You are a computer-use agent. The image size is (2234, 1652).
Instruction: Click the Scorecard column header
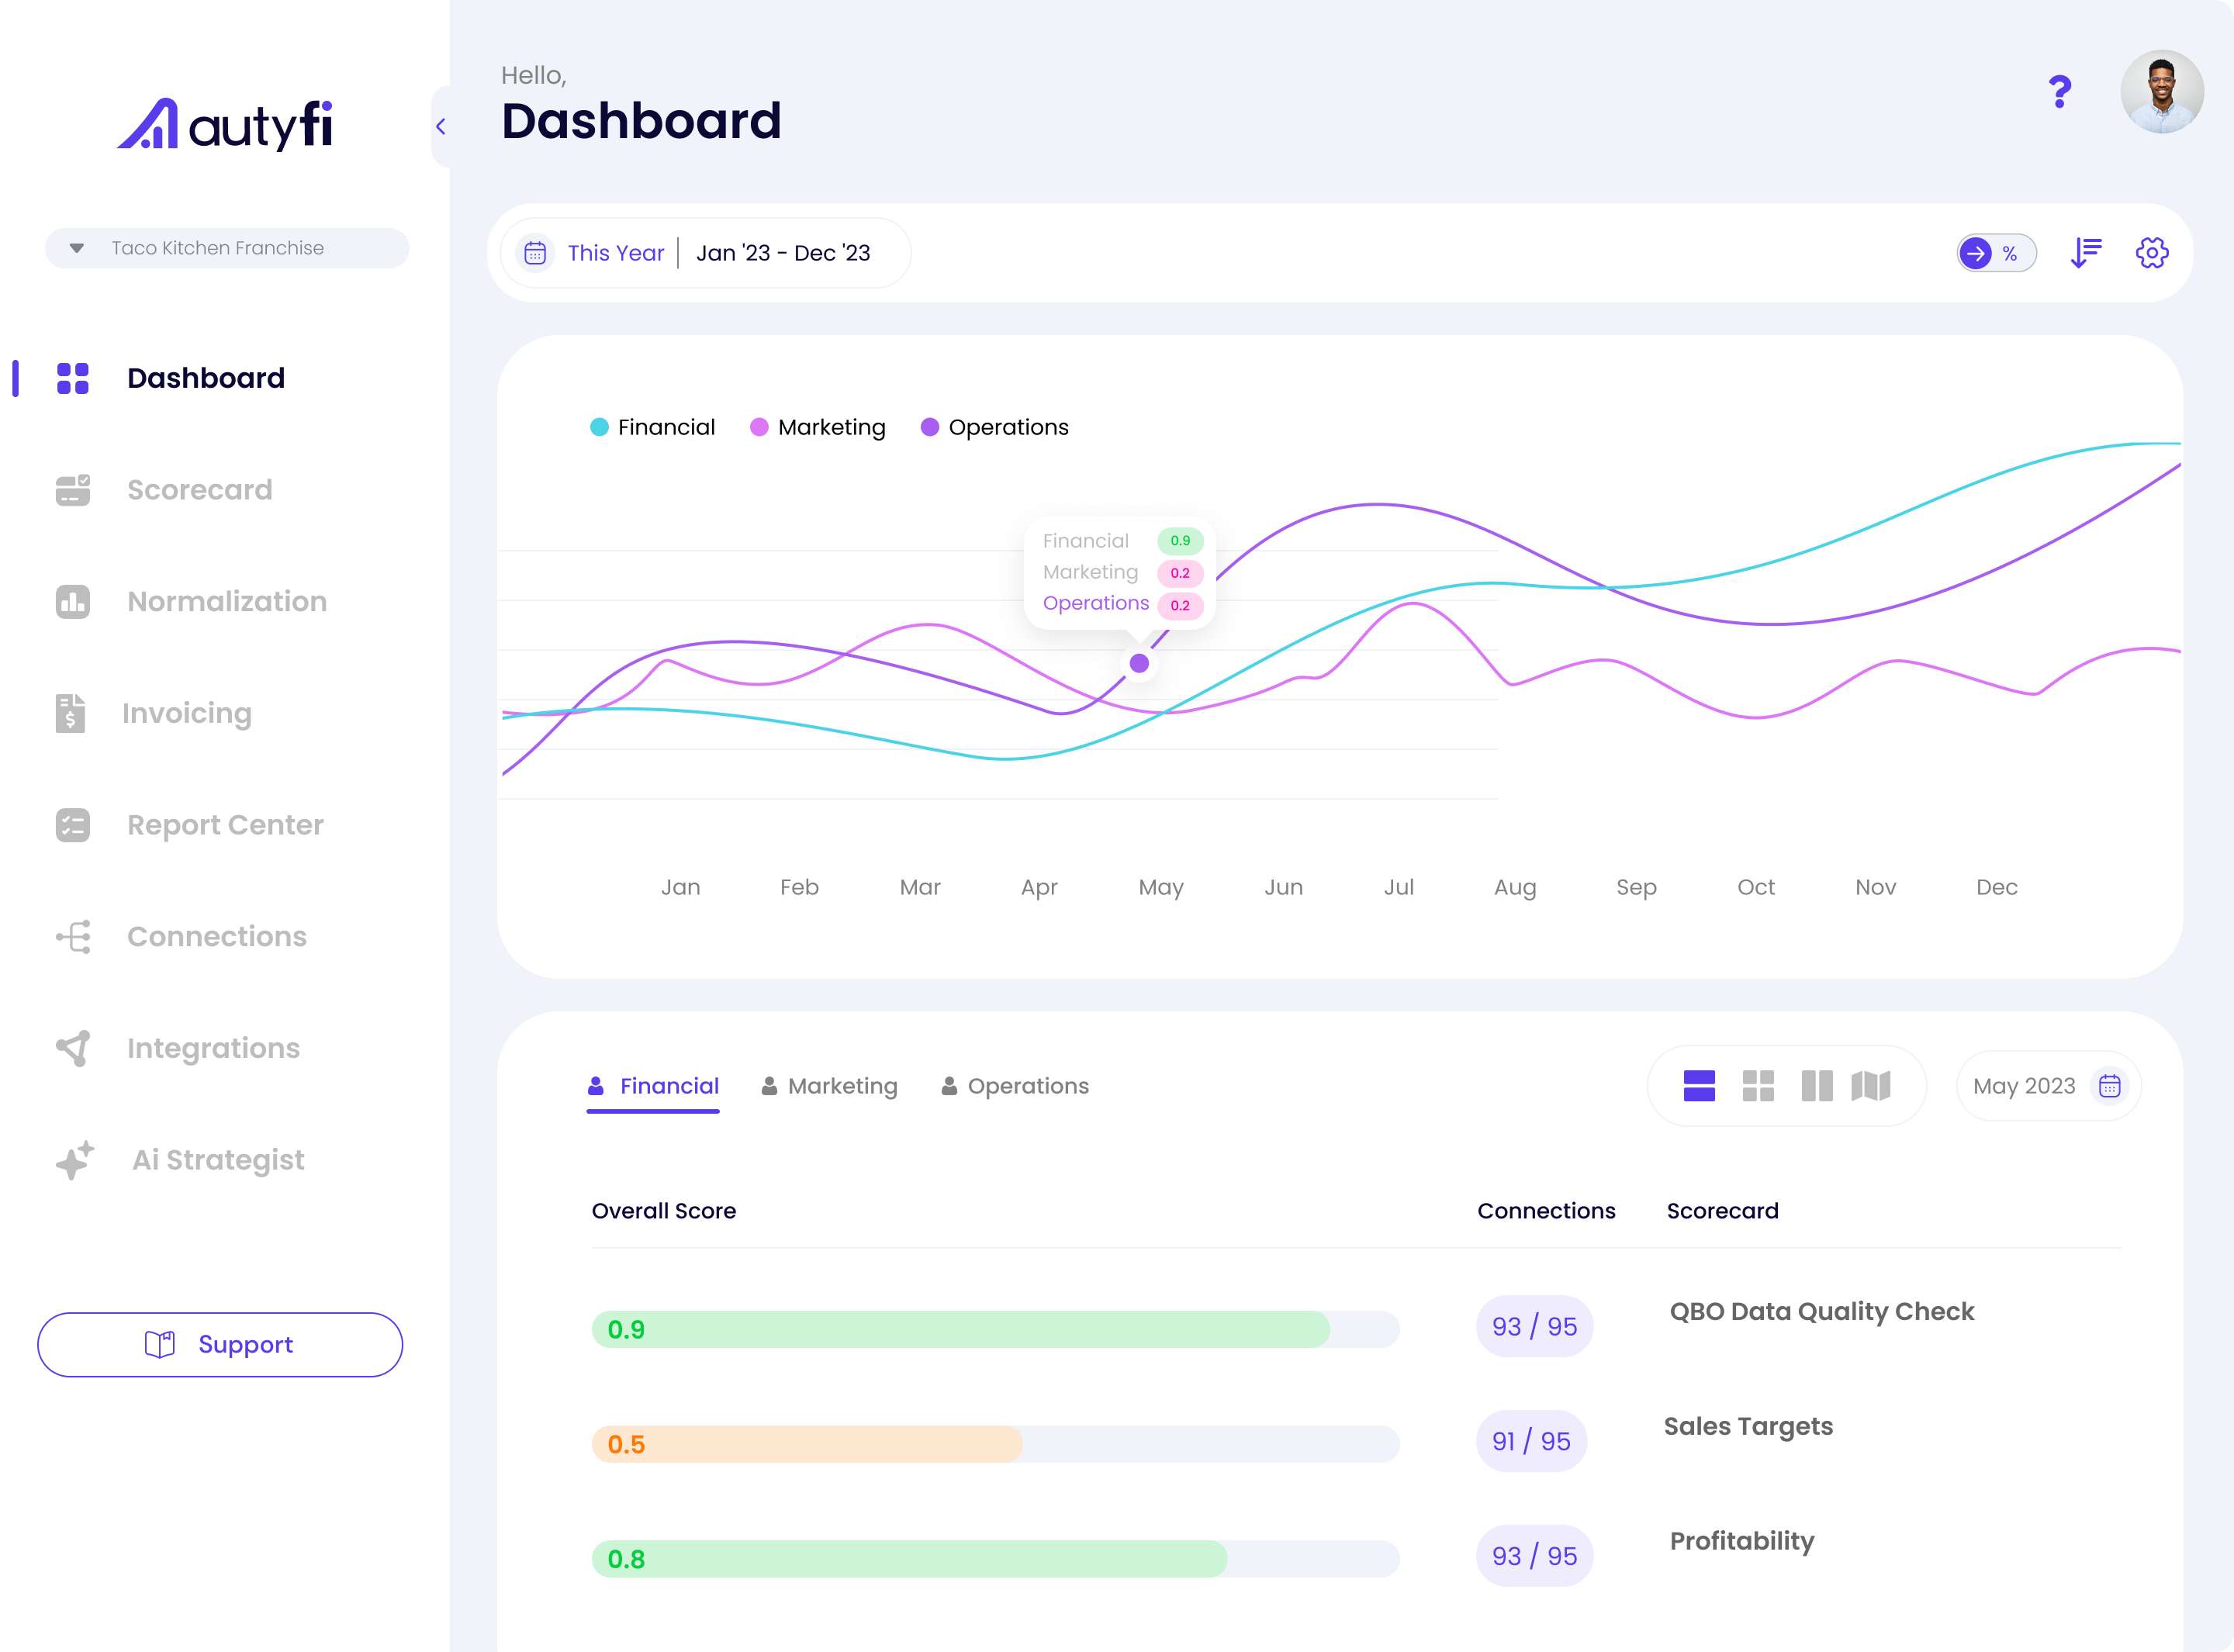pos(1722,1211)
